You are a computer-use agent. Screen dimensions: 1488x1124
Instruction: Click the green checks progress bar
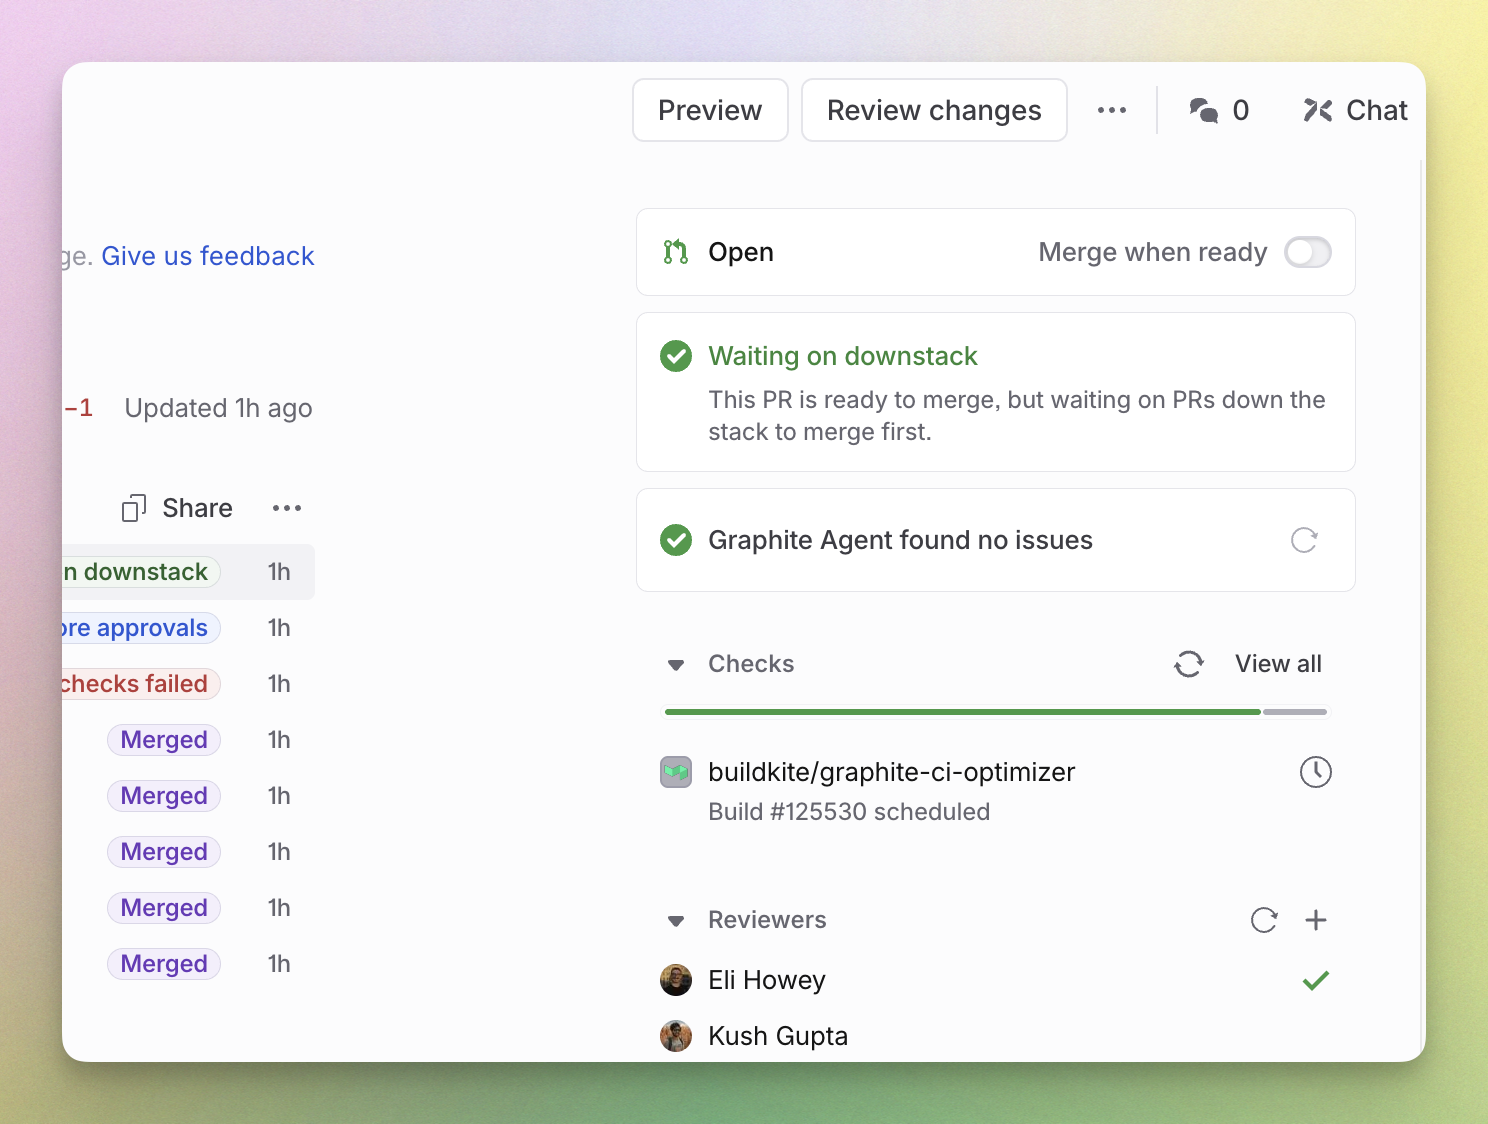coord(962,711)
